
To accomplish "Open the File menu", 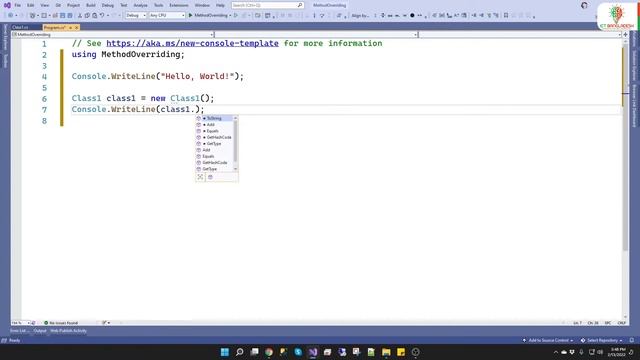I will (x=18, y=5).
